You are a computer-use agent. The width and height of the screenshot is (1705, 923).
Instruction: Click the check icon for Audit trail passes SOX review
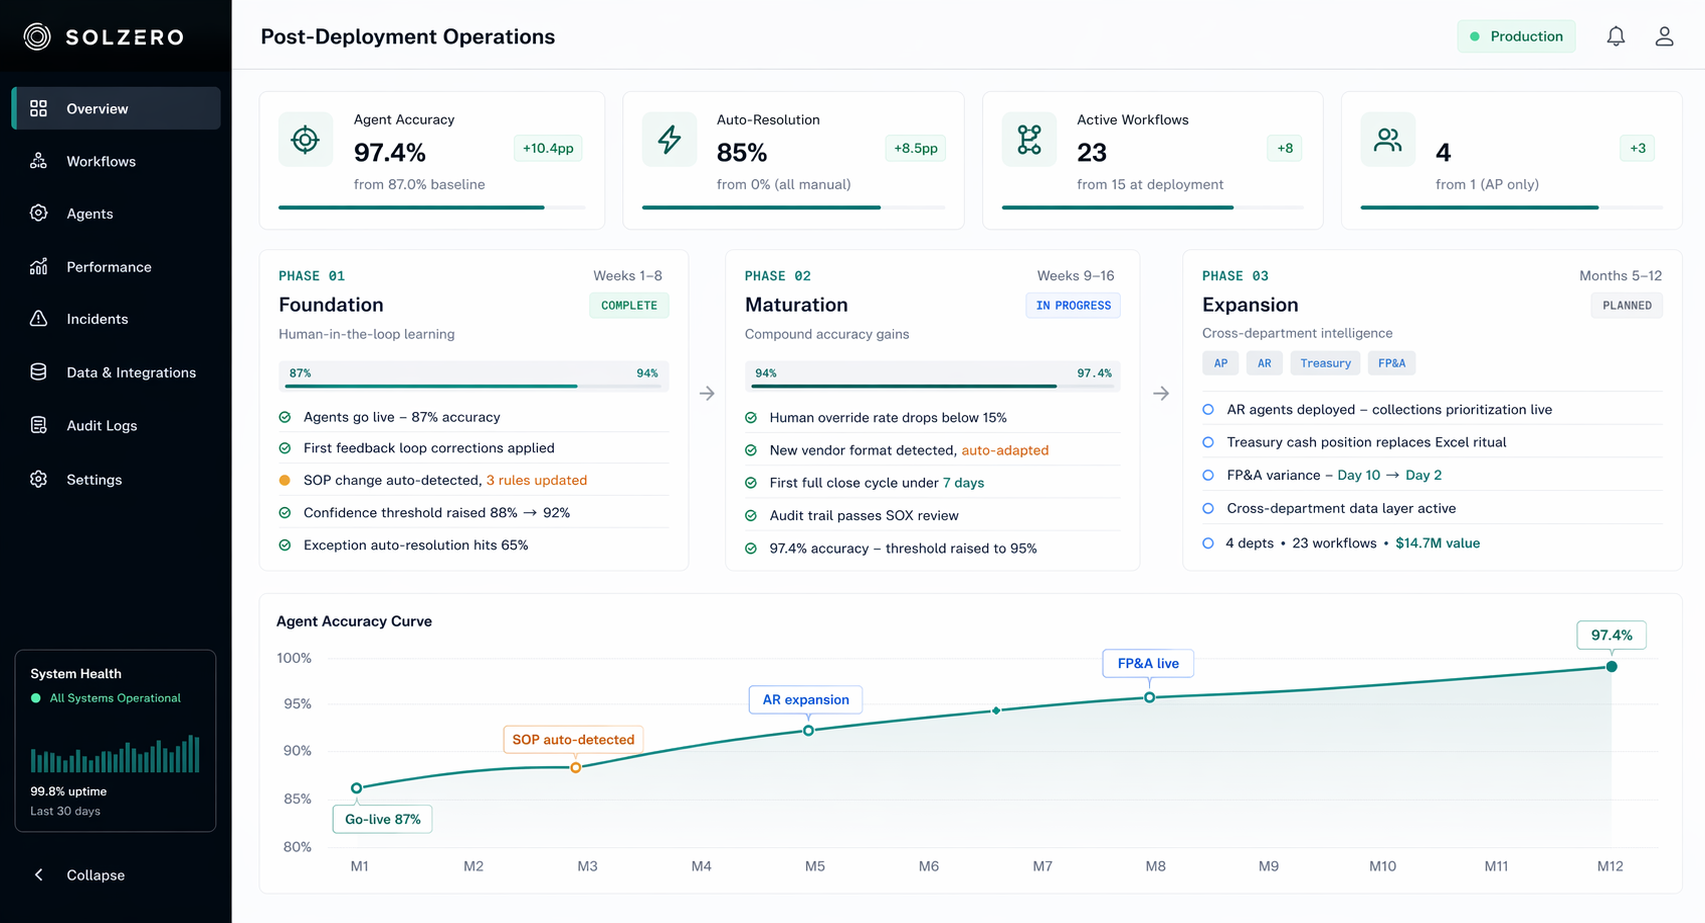pyautogui.click(x=751, y=515)
